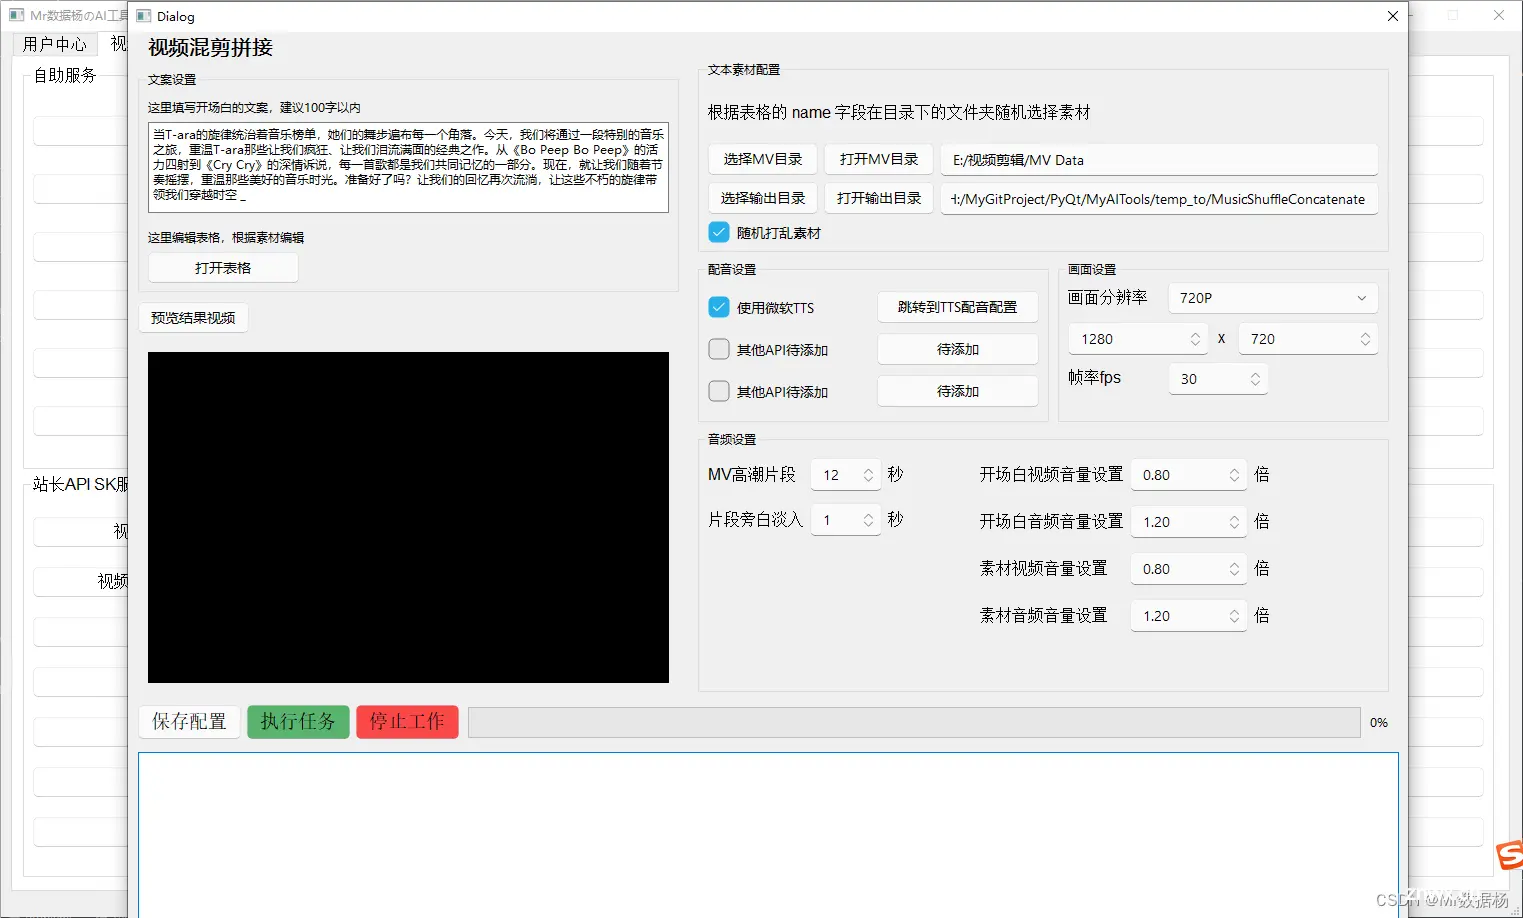Stop the job with red 停止工作 button
This screenshot has width=1523, height=918.
click(x=407, y=722)
